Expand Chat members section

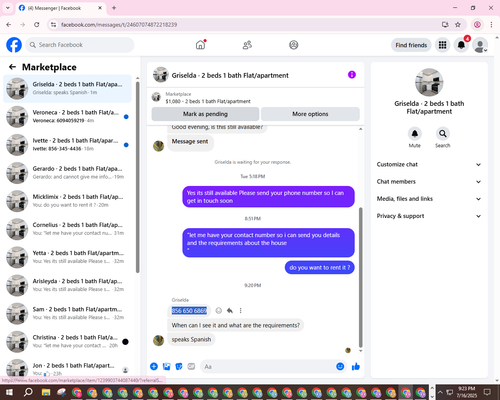pyautogui.click(x=429, y=182)
